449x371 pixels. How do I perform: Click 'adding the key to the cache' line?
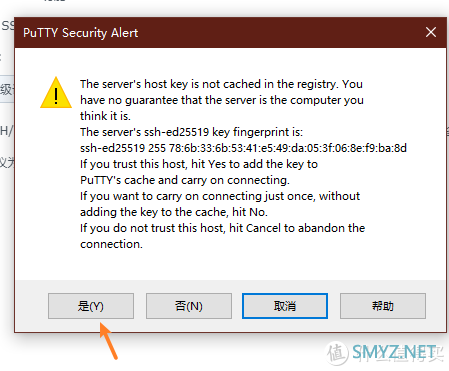(x=174, y=212)
